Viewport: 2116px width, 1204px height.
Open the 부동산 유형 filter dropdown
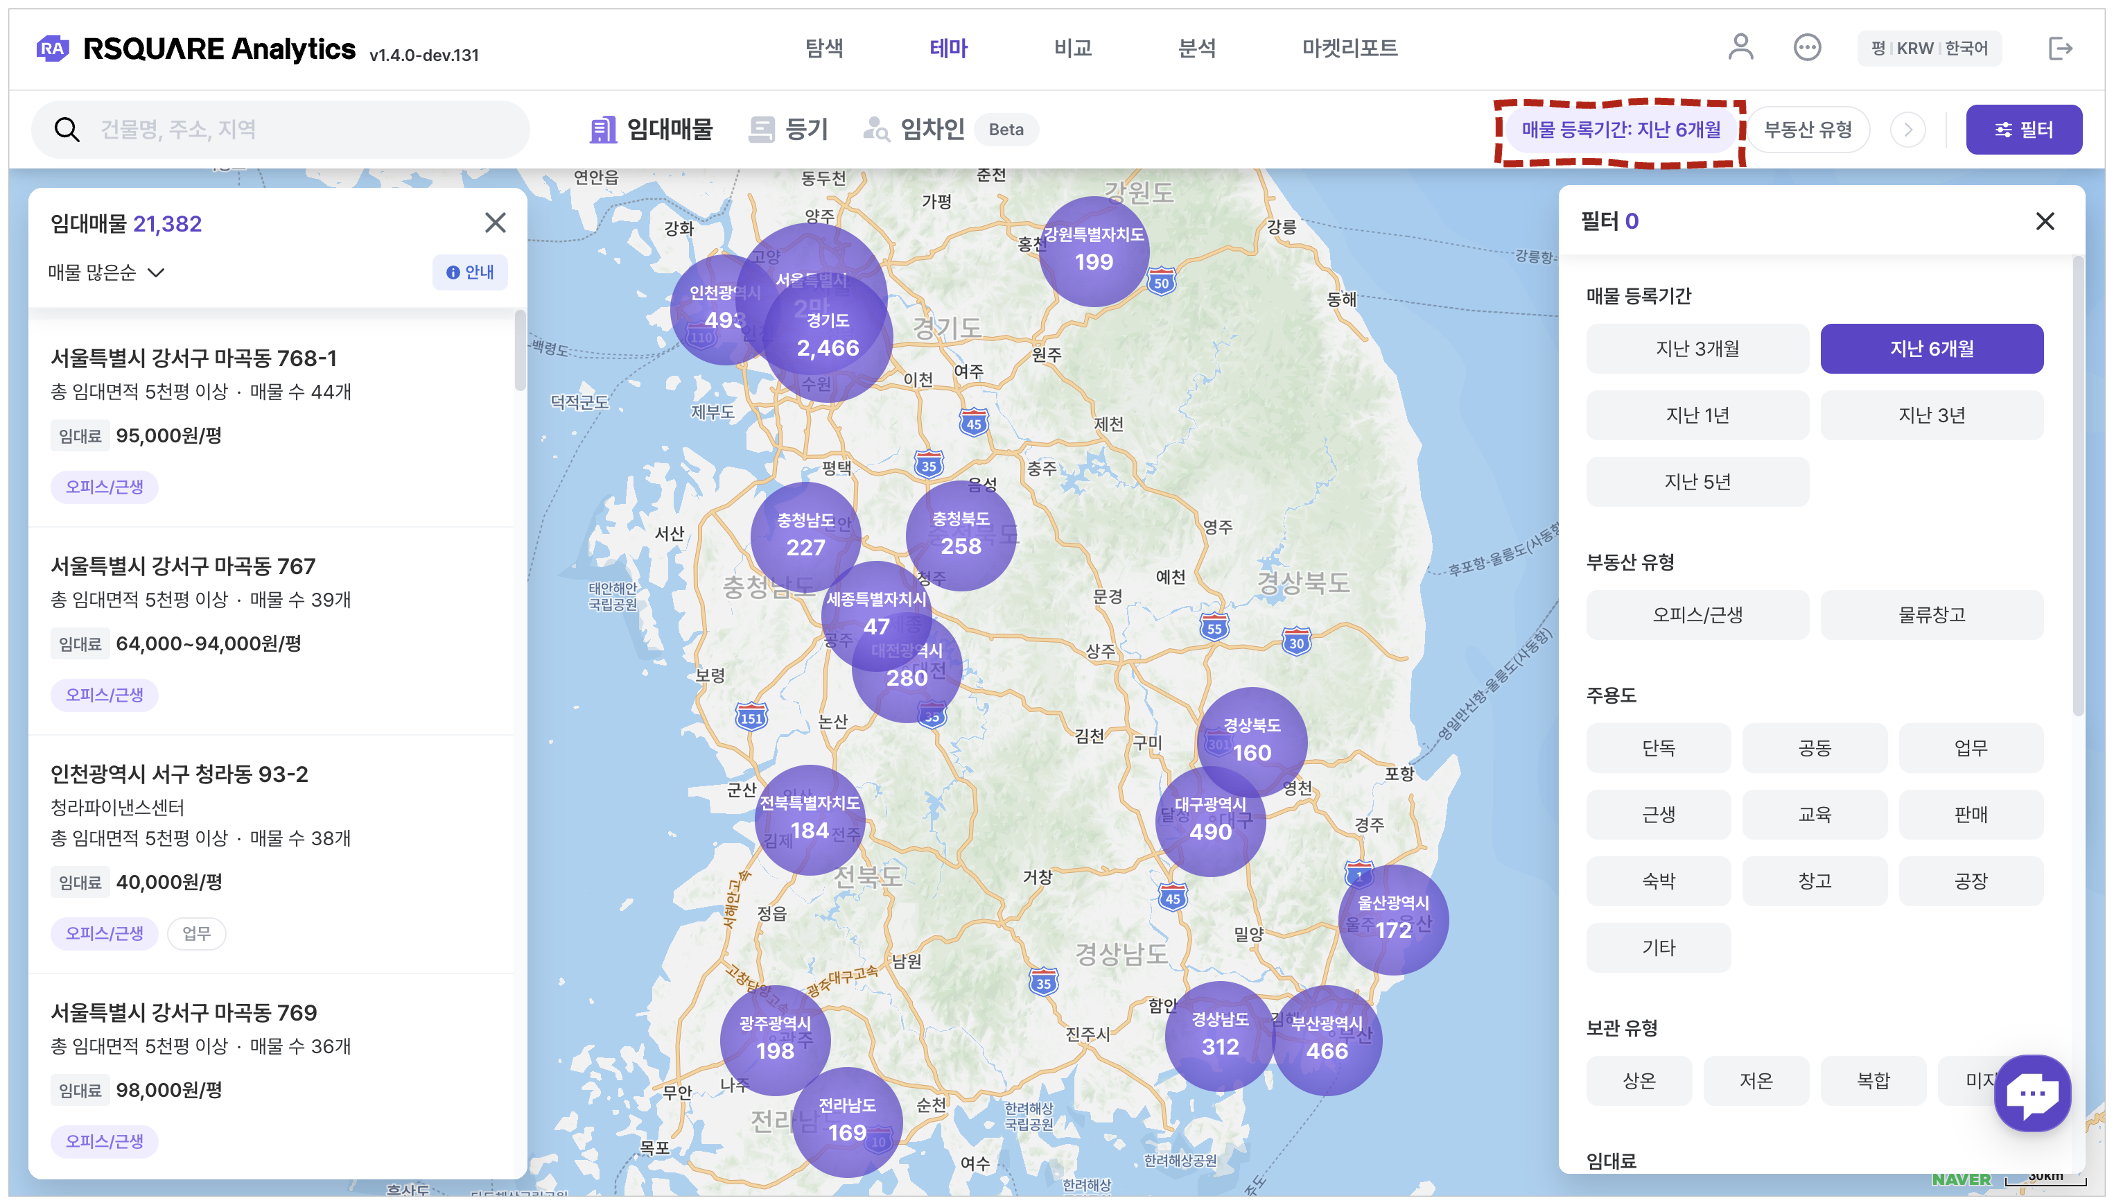coord(1808,129)
